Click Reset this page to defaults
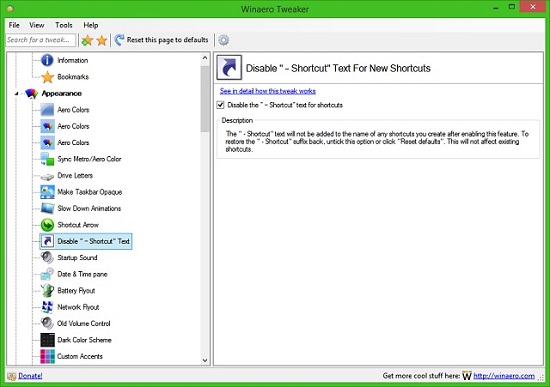Viewport: 550px width, 387px height. pyautogui.click(x=162, y=40)
